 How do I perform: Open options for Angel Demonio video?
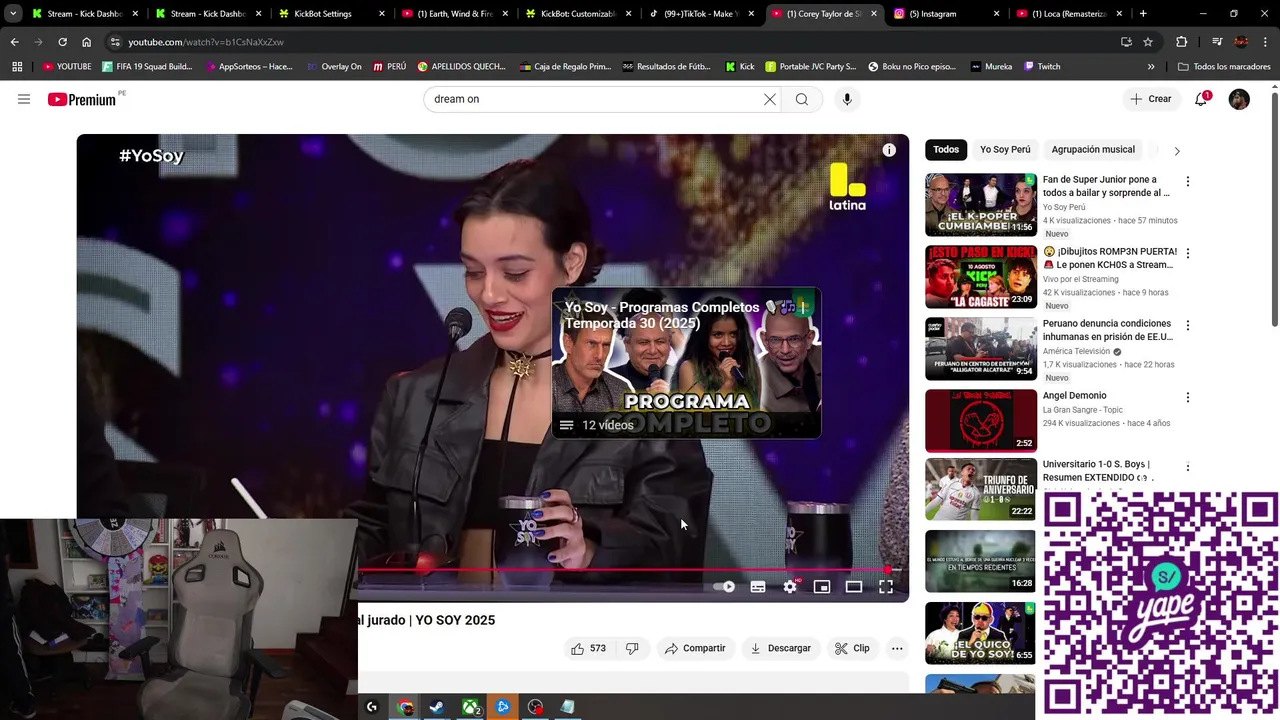pyautogui.click(x=1188, y=397)
